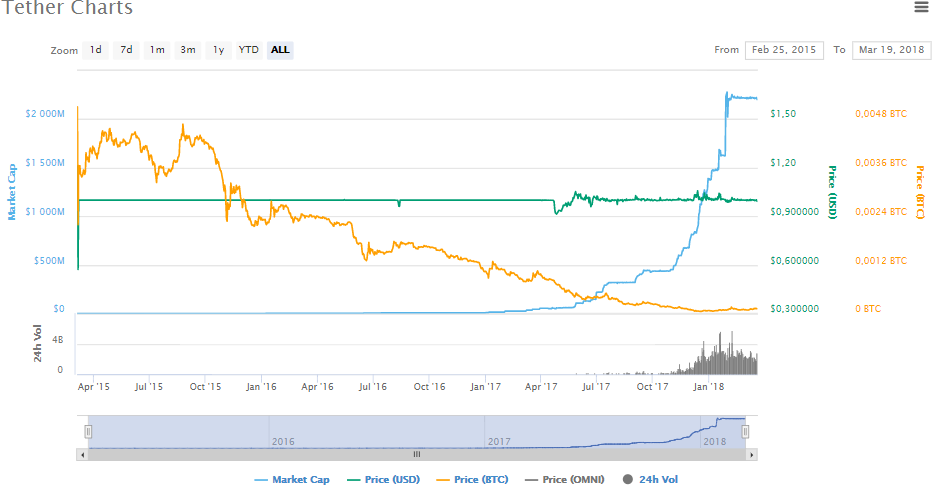Click the $0,900000 price axis label

795,211
